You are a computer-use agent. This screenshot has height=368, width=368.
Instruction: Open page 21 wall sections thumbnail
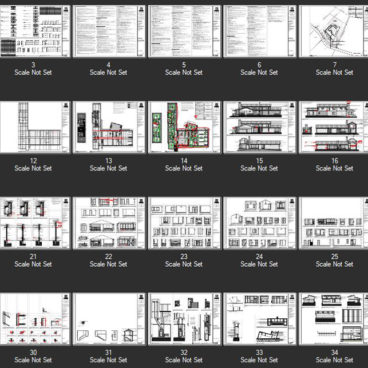tap(35, 223)
